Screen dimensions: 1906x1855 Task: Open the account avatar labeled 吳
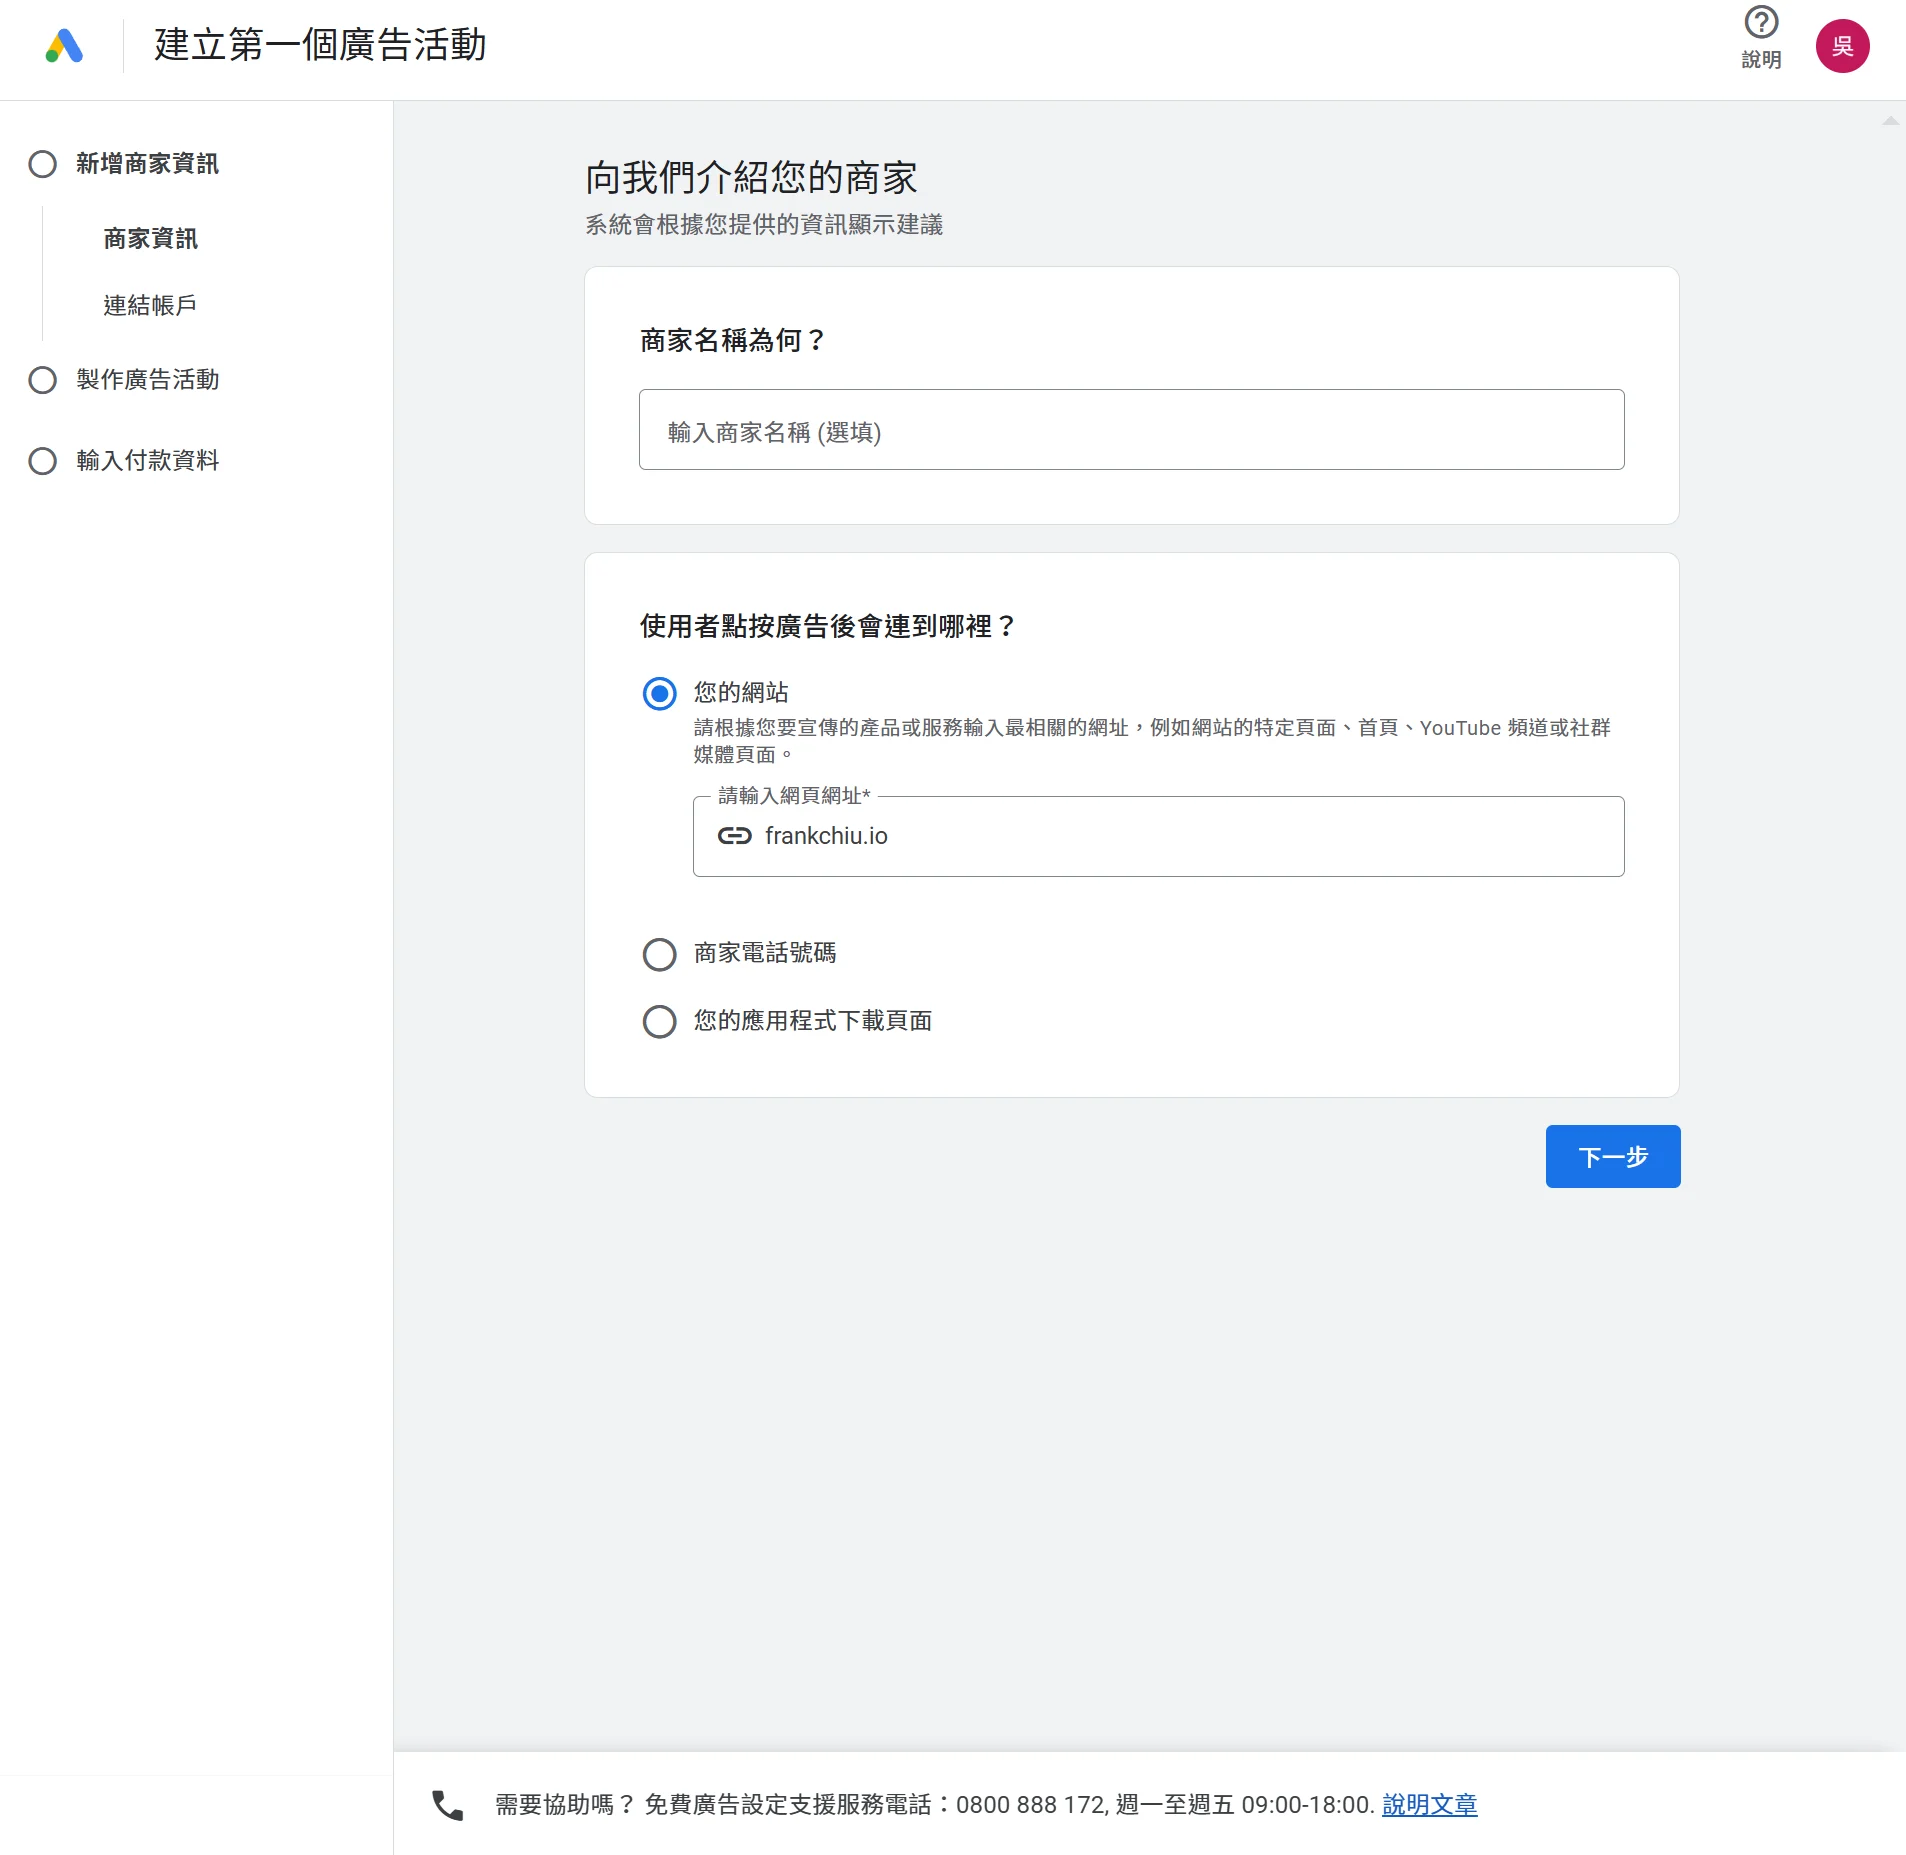1841,46
